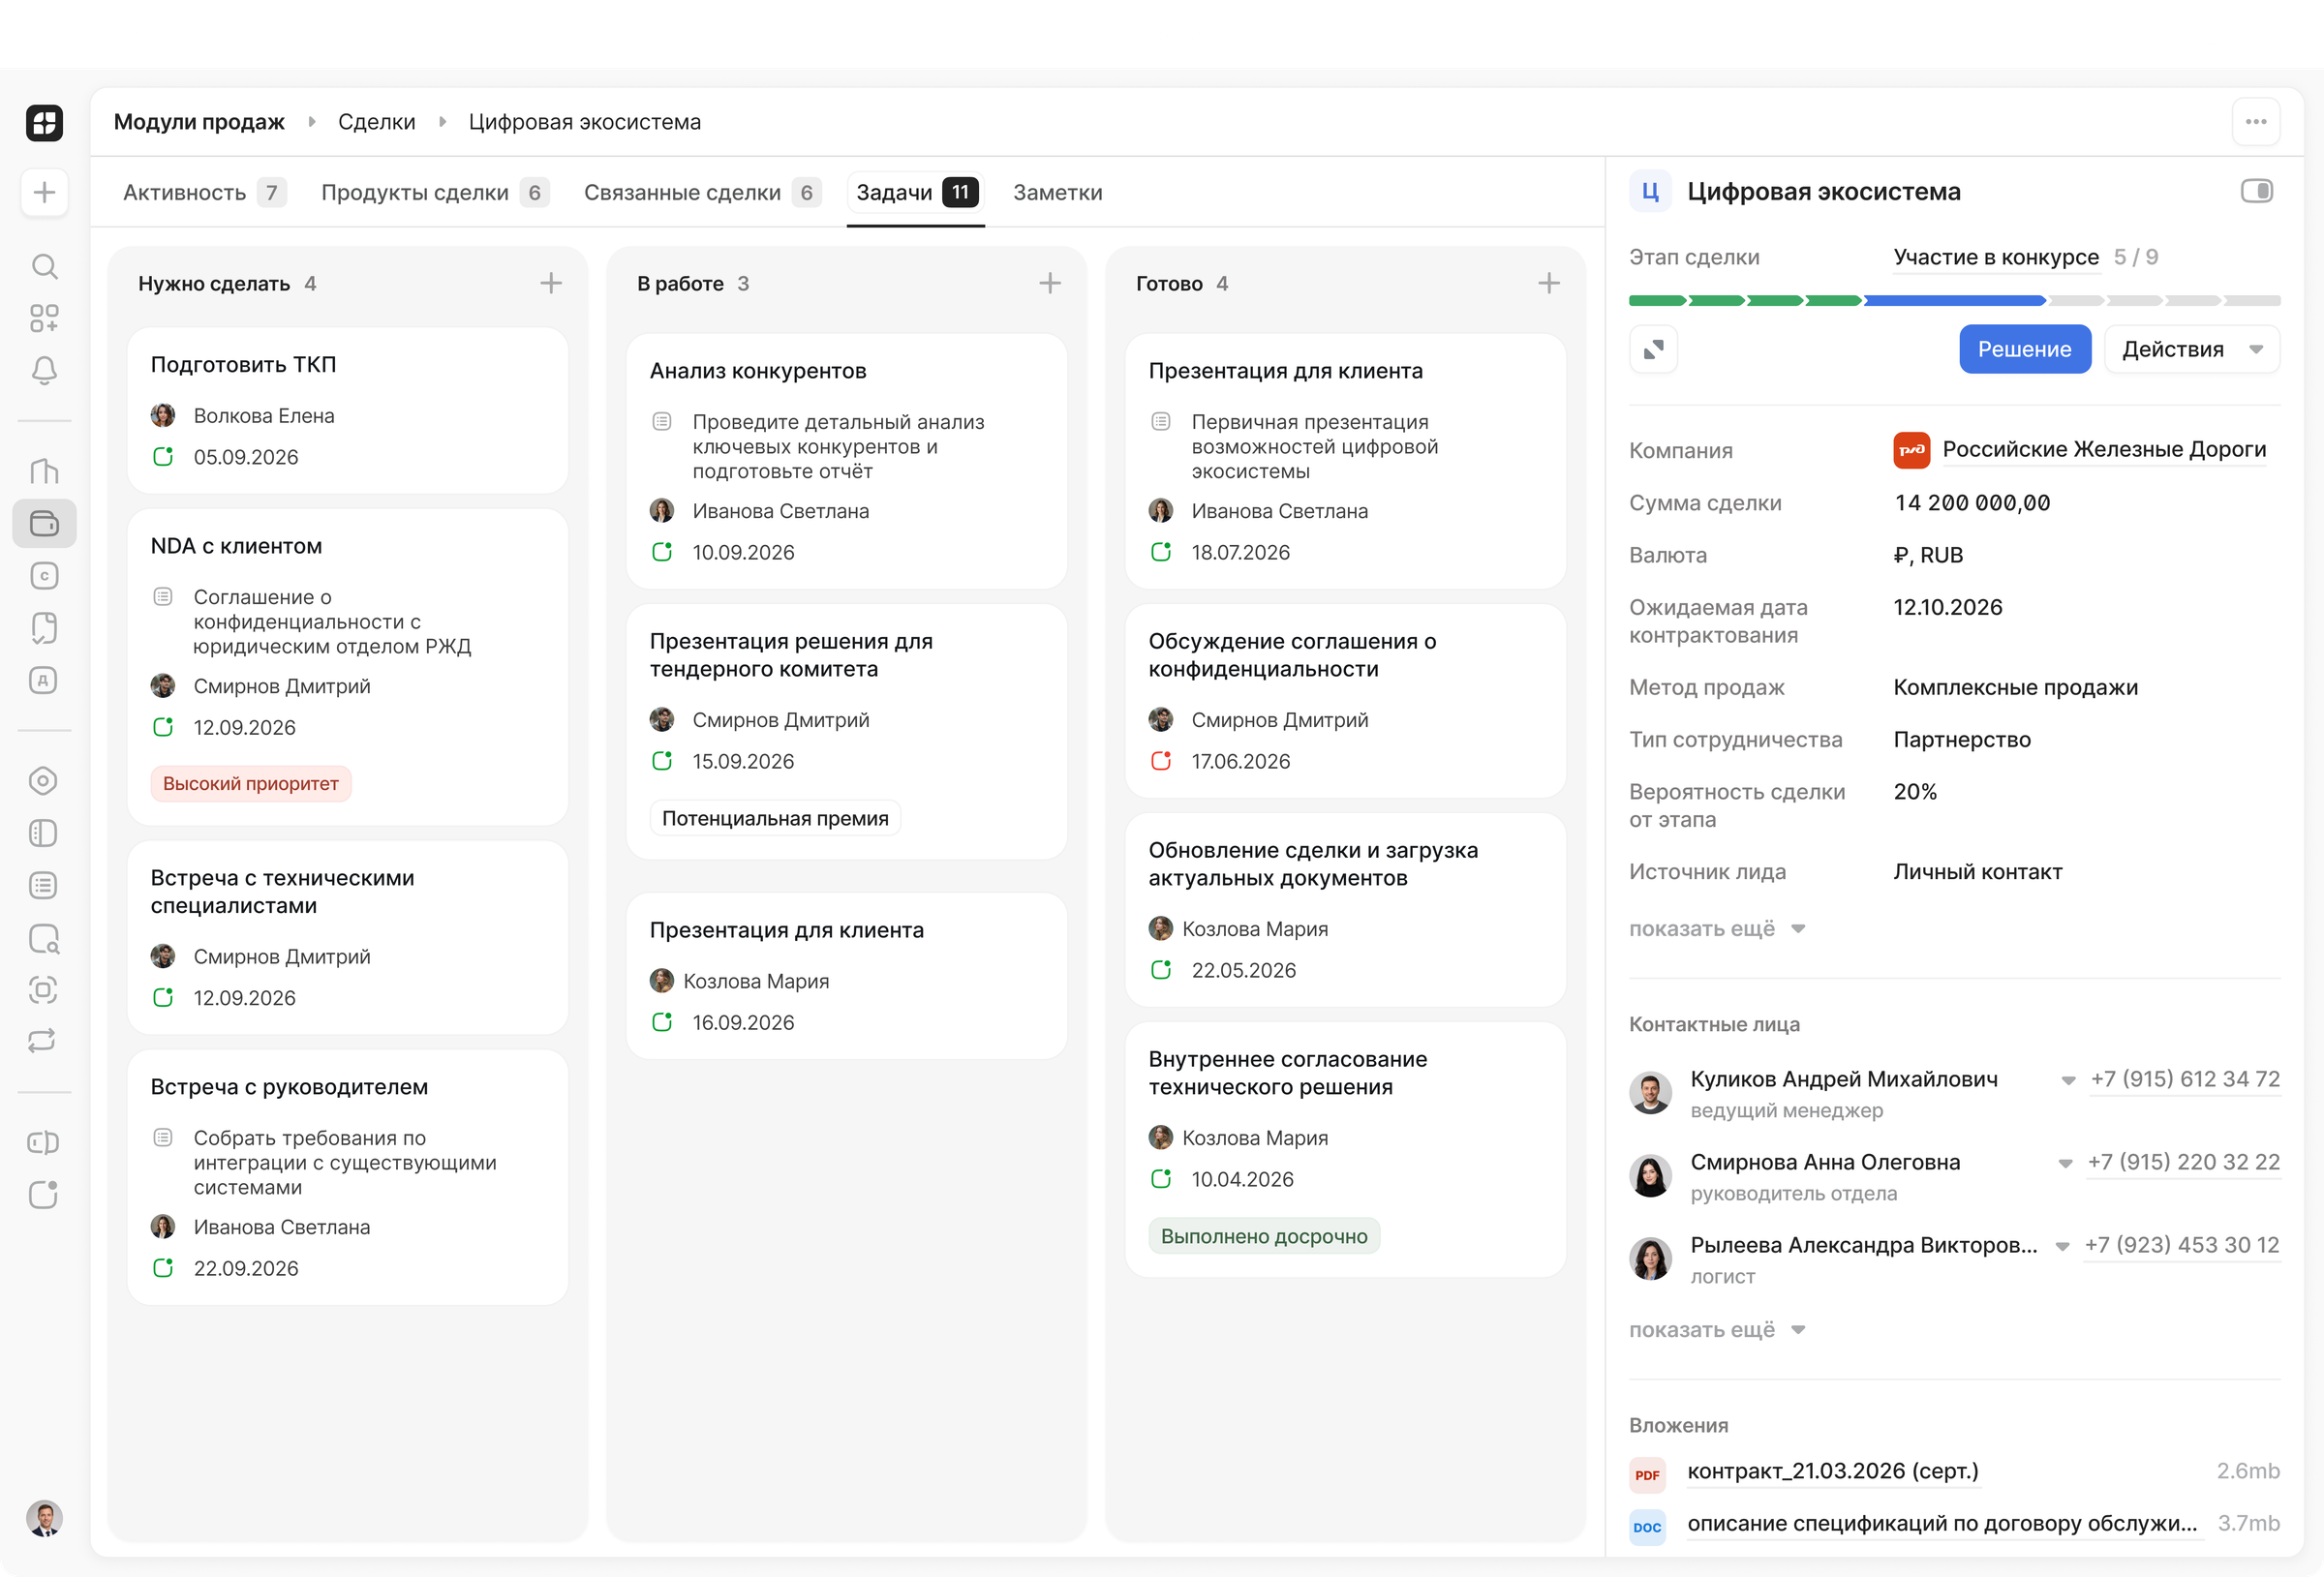Open dropdown arrow next to Смирнова Анна Олеговна
2324x1577 pixels.
pos(2065,1163)
